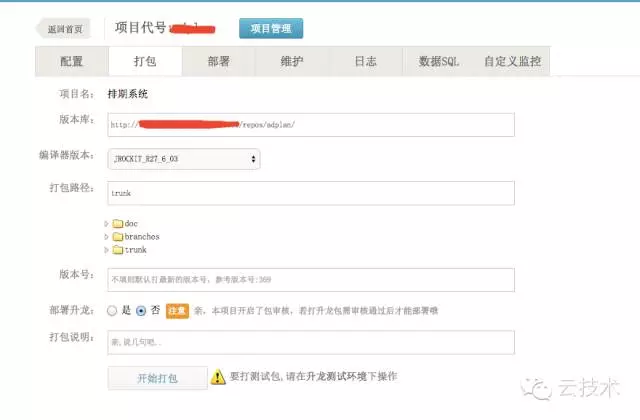
Task: Open the 数据SQL tab
Action: (439, 61)
